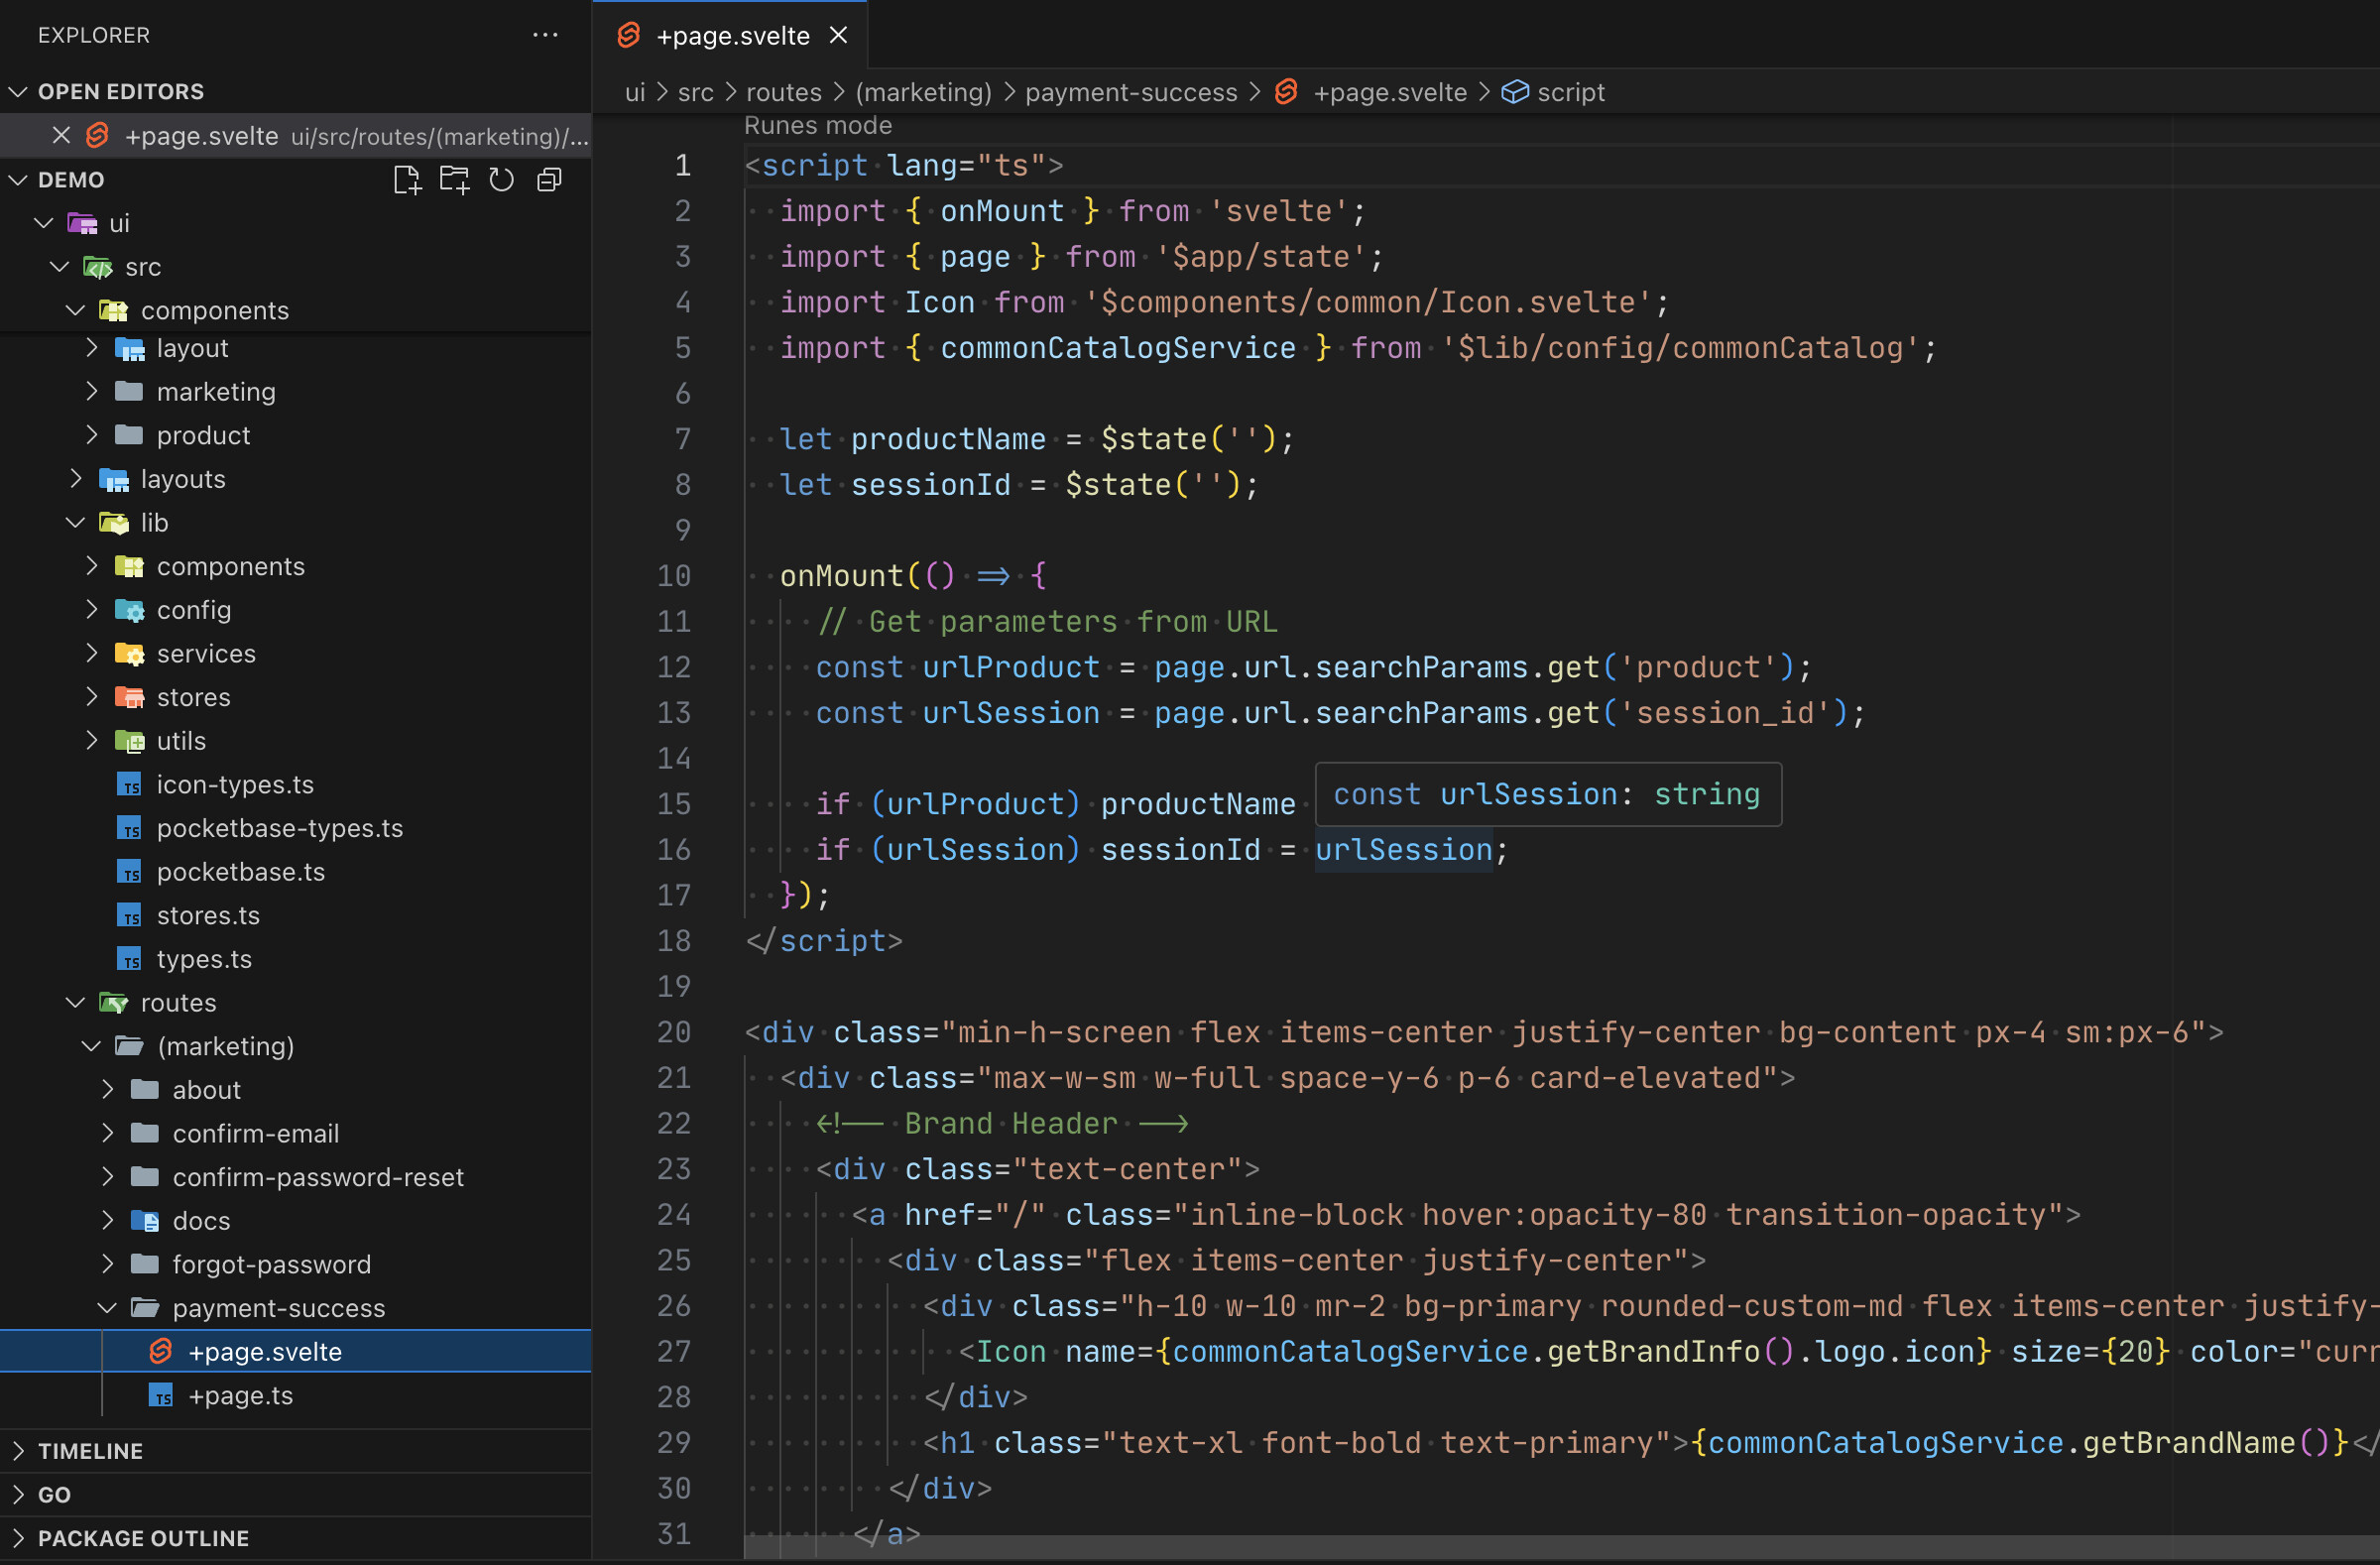Image resolution: width=2380 pixels, height=1565 pixels.
Task: Click the horizontal scrollbar at editor bottom
Action: point(1560,1548)
